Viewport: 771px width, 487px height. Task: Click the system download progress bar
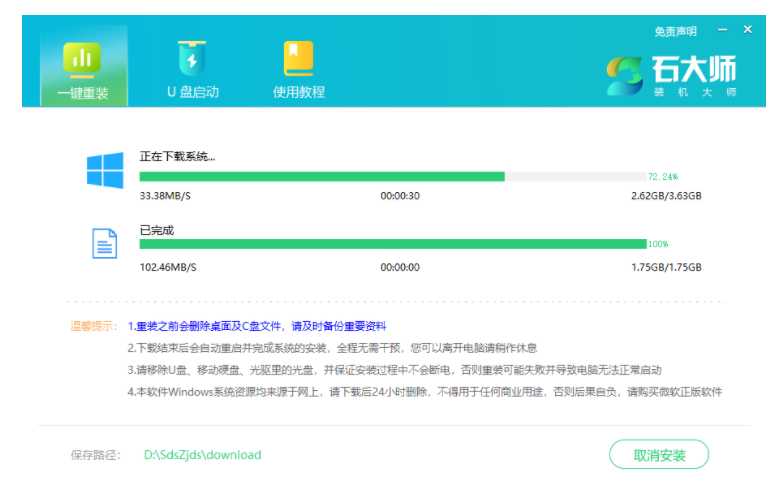392,176
